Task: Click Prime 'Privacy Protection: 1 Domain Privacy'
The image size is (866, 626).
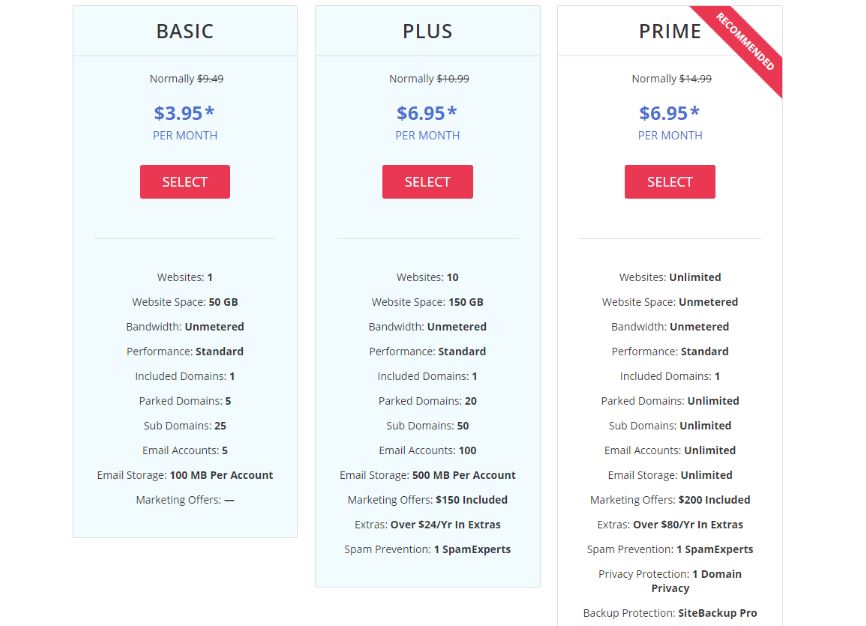Action: (669, 581)
